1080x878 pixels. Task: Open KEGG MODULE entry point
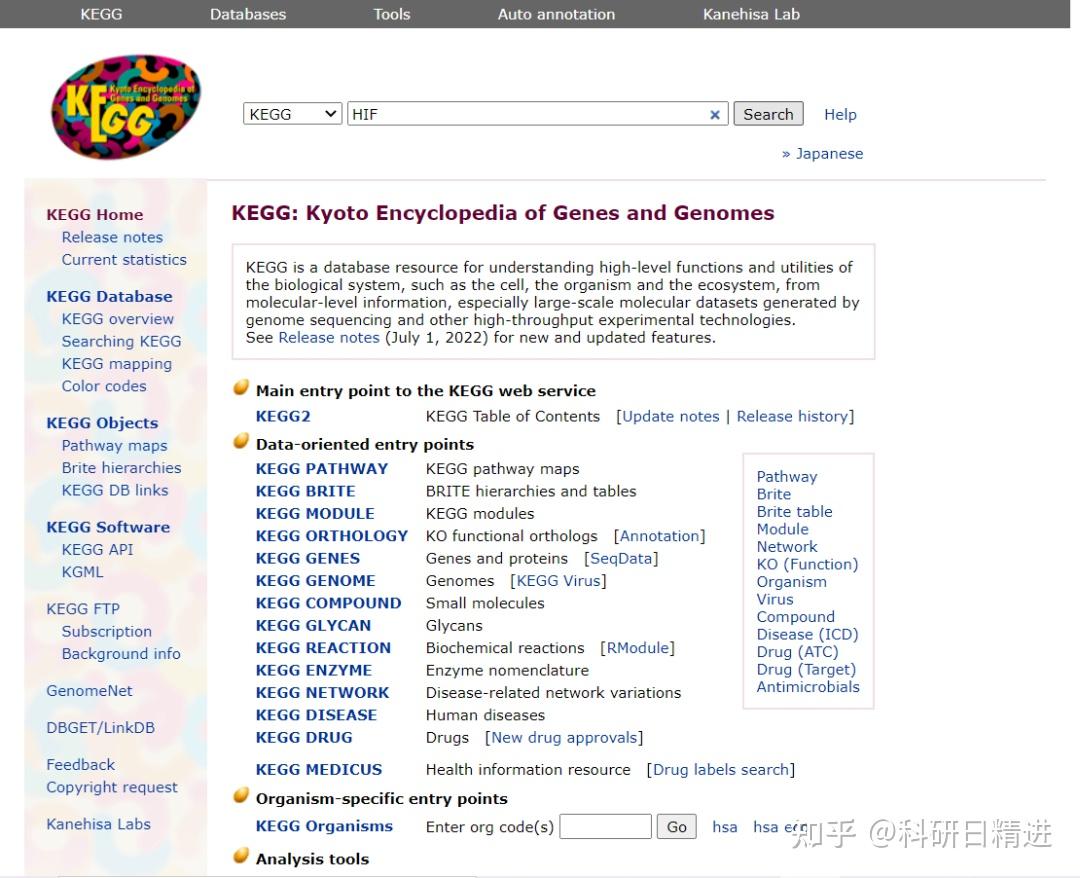coord(315,514)
